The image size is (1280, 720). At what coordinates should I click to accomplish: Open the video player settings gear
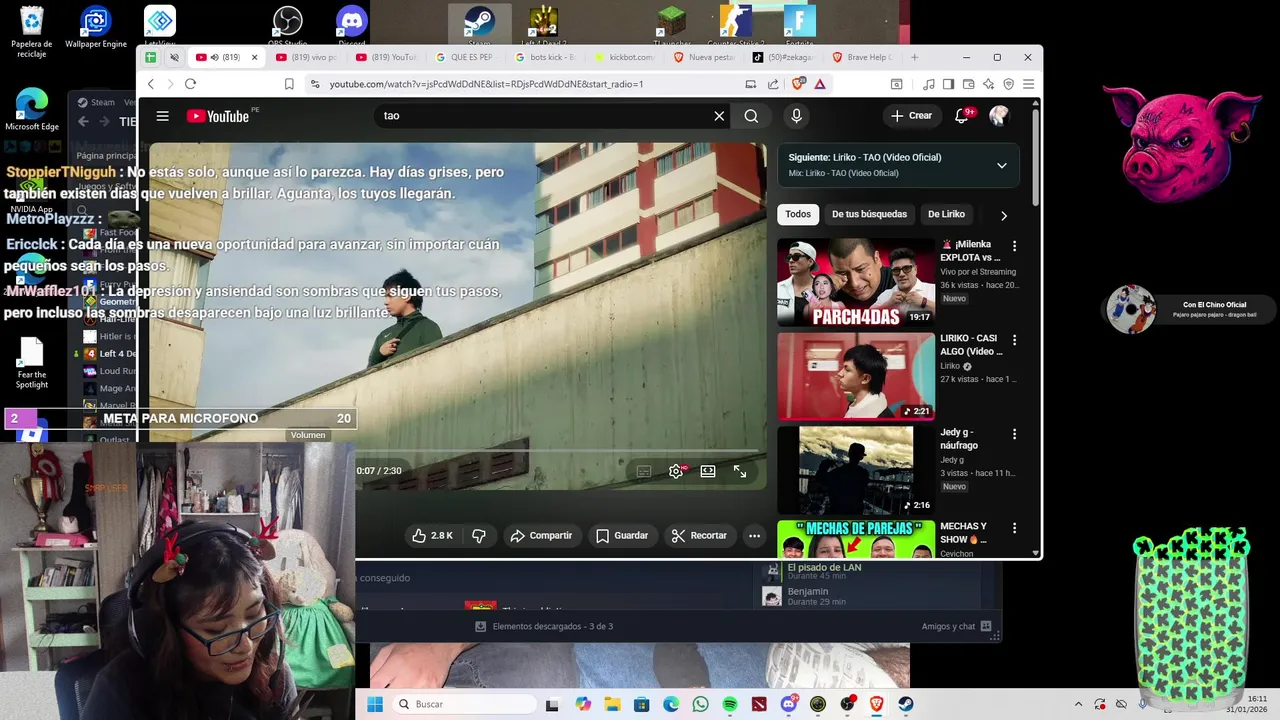(x=676, y=471)
